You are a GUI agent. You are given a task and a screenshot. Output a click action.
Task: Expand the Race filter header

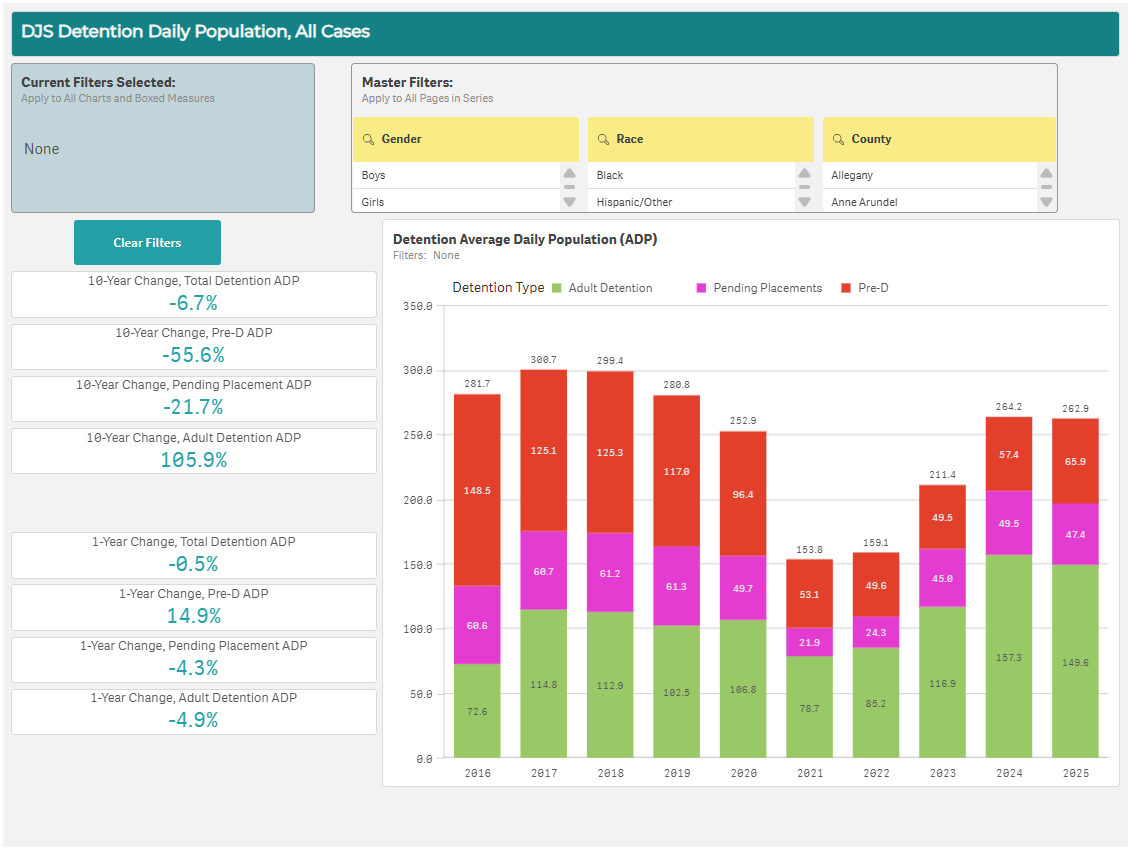click(700, 139)
